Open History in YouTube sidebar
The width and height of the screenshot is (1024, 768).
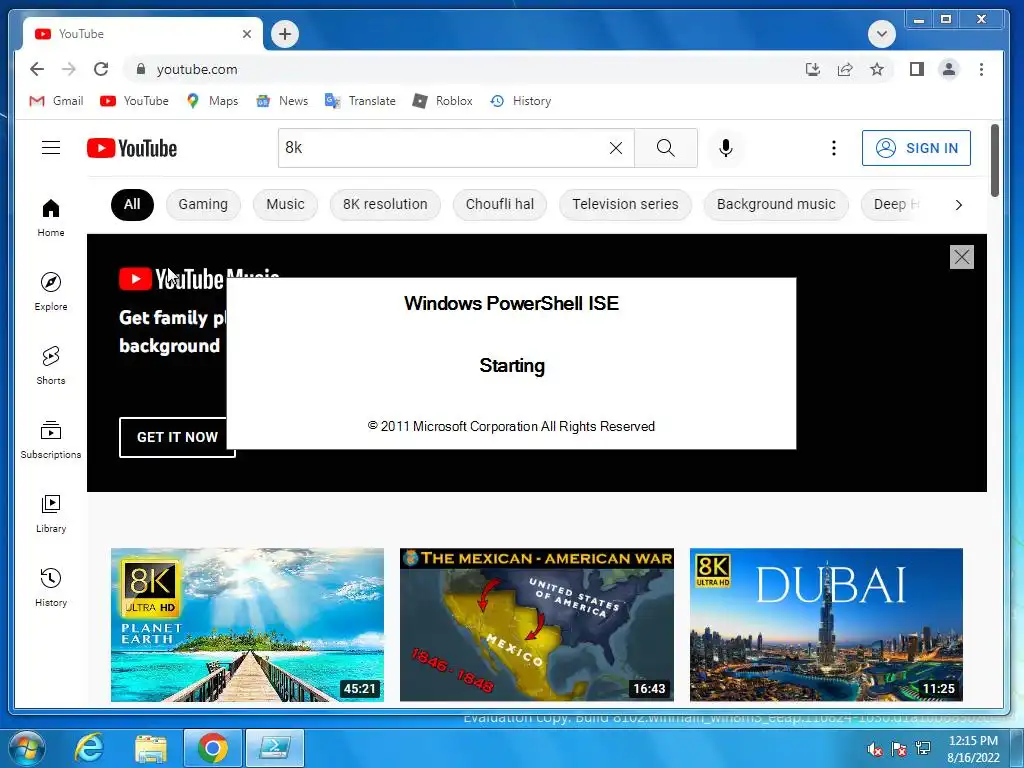click(x=51, y=588)
